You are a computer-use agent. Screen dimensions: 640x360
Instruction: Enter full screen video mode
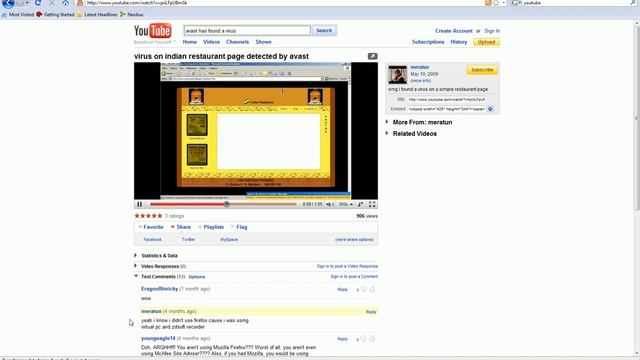(x=372, y=204)
